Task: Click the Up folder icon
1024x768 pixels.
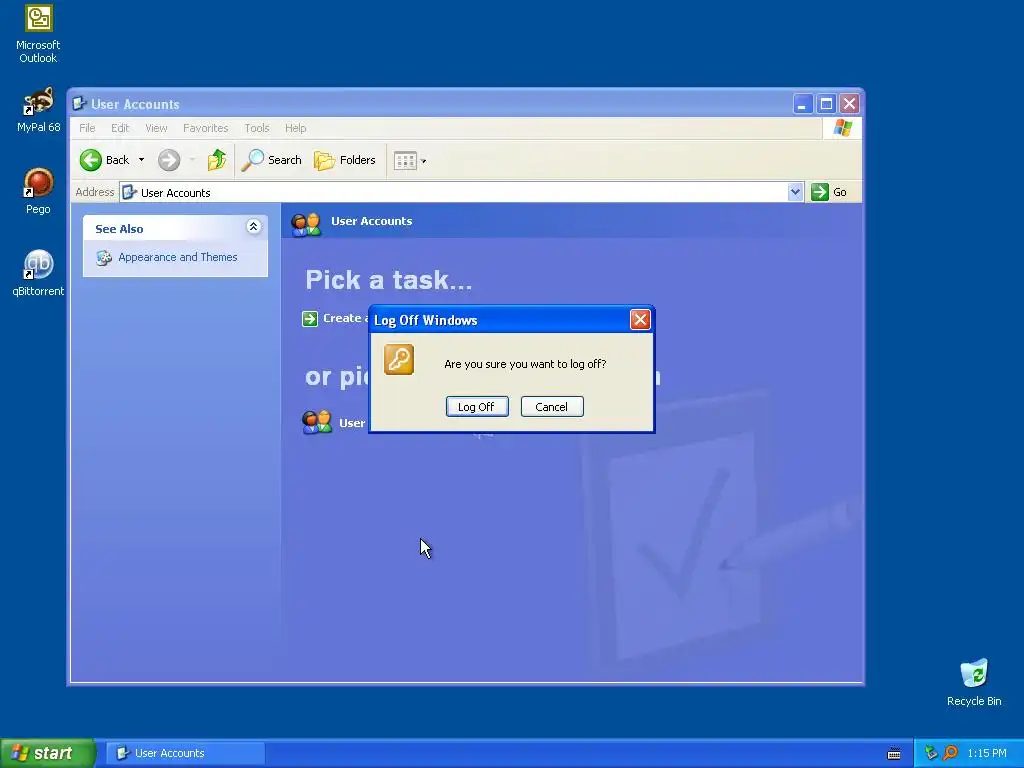Action: point(217,160)
